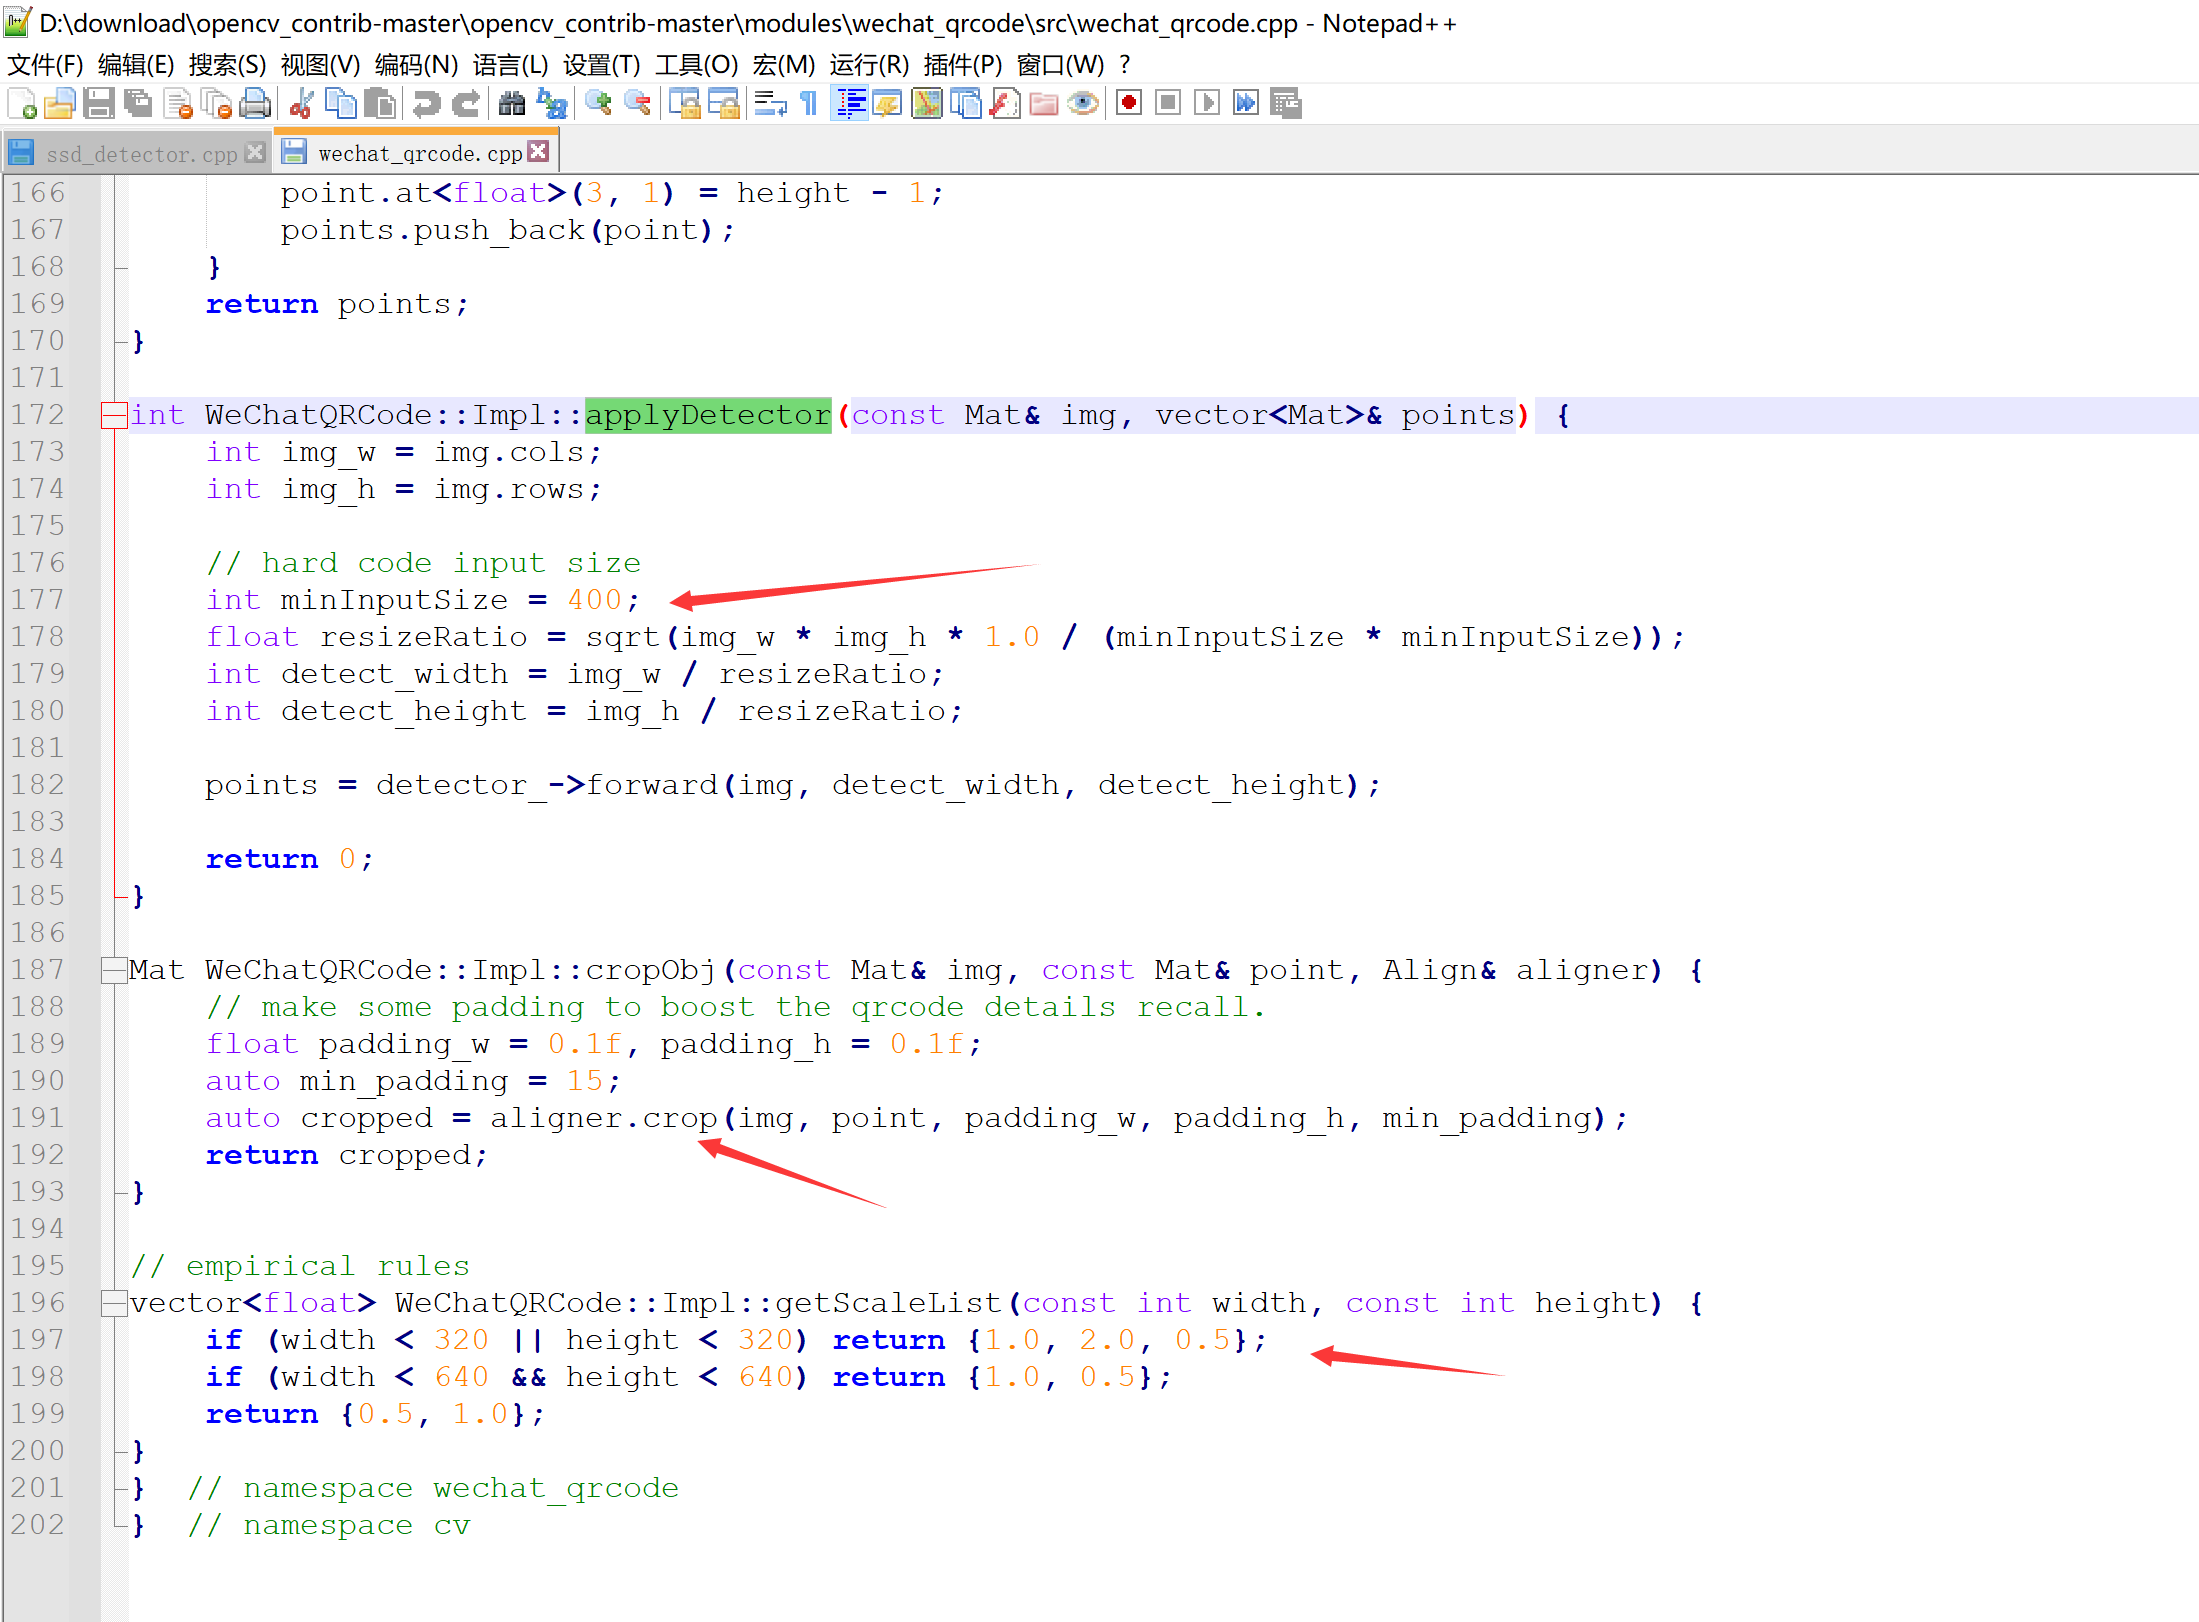This screenshot has height=1622, width=2199.
Task: Create a new file with the New icon
Action: tap(22, 103)
